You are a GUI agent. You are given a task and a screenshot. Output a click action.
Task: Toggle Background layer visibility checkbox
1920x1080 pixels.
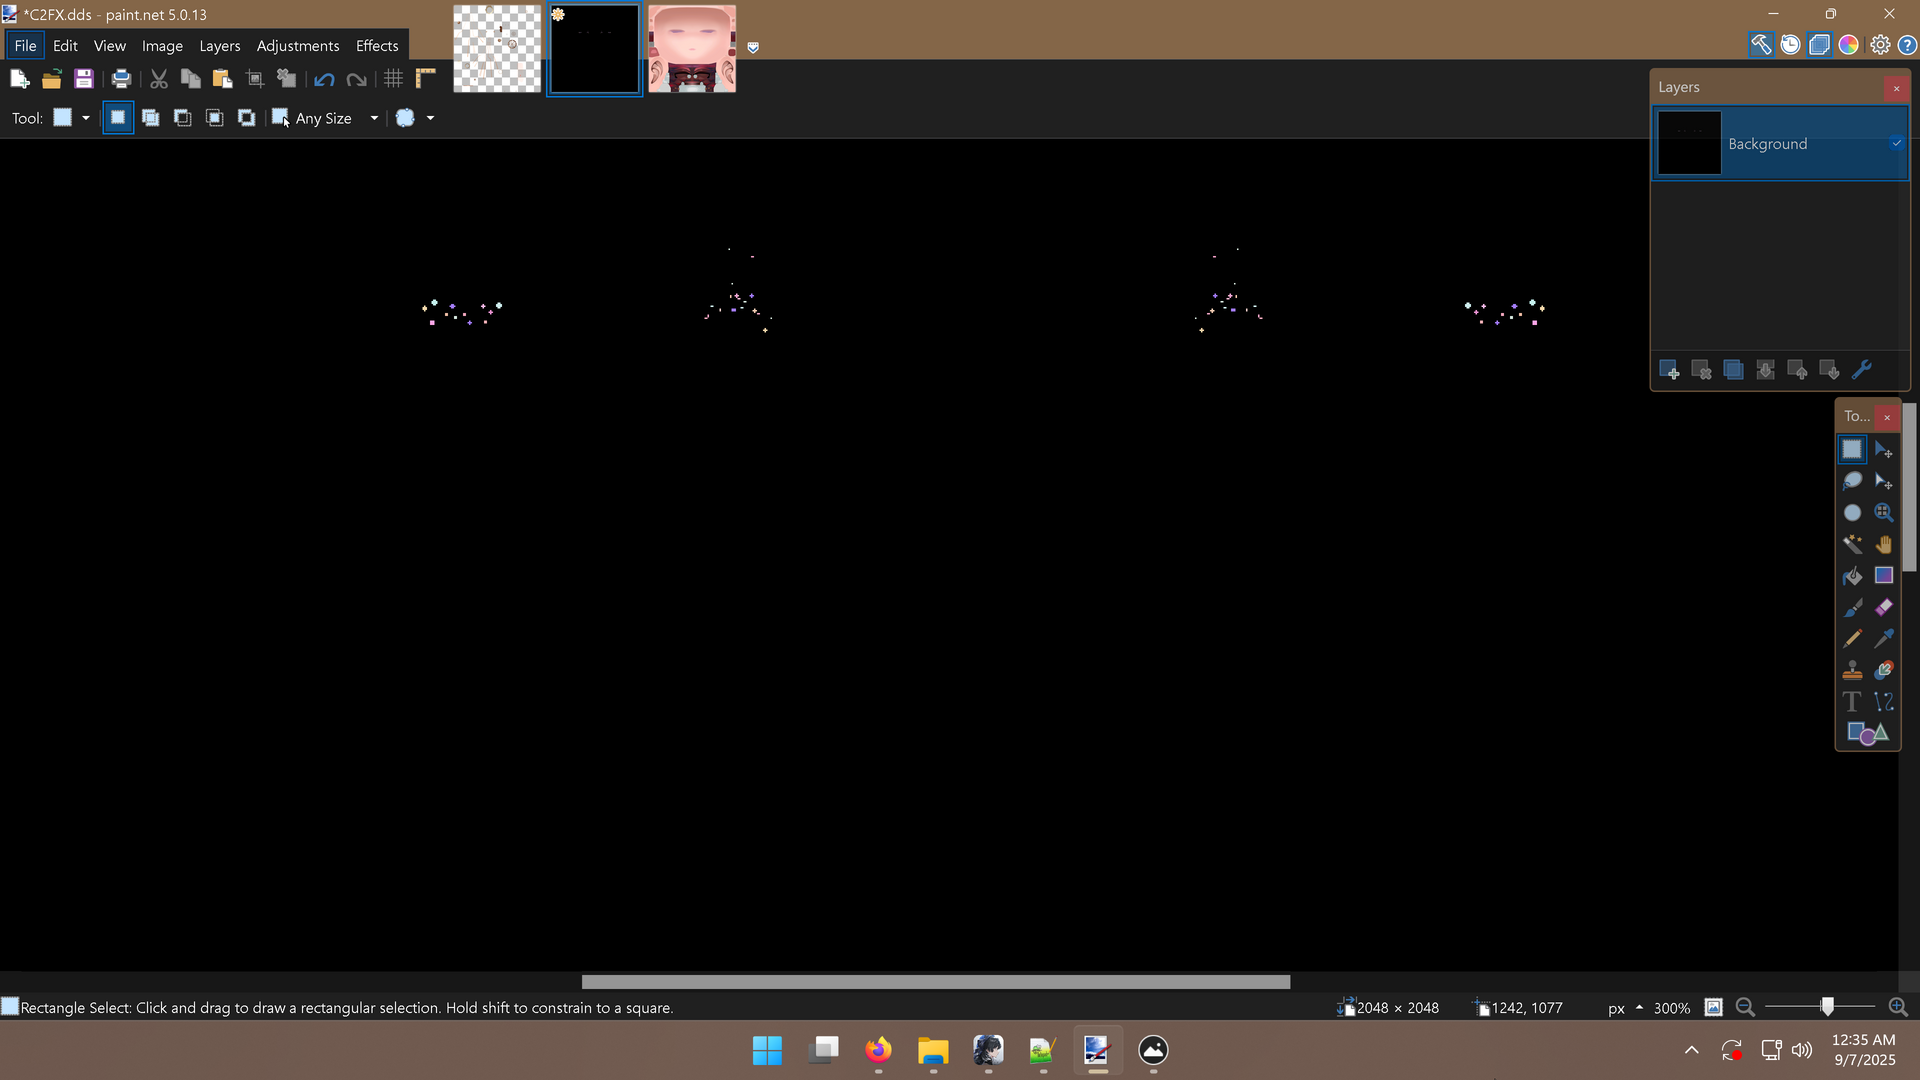pyautogui.click(x=1896, y=143)
